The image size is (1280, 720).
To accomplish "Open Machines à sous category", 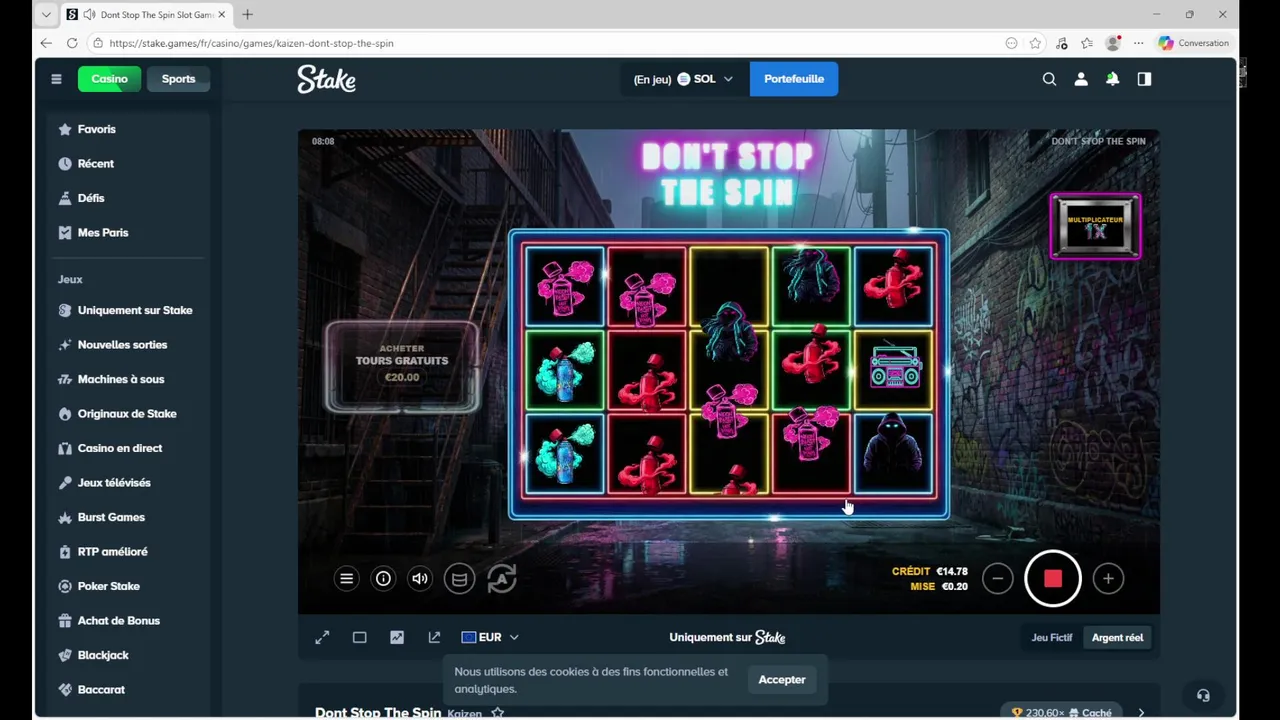I will pyautogui.click(x=122, y=379).
